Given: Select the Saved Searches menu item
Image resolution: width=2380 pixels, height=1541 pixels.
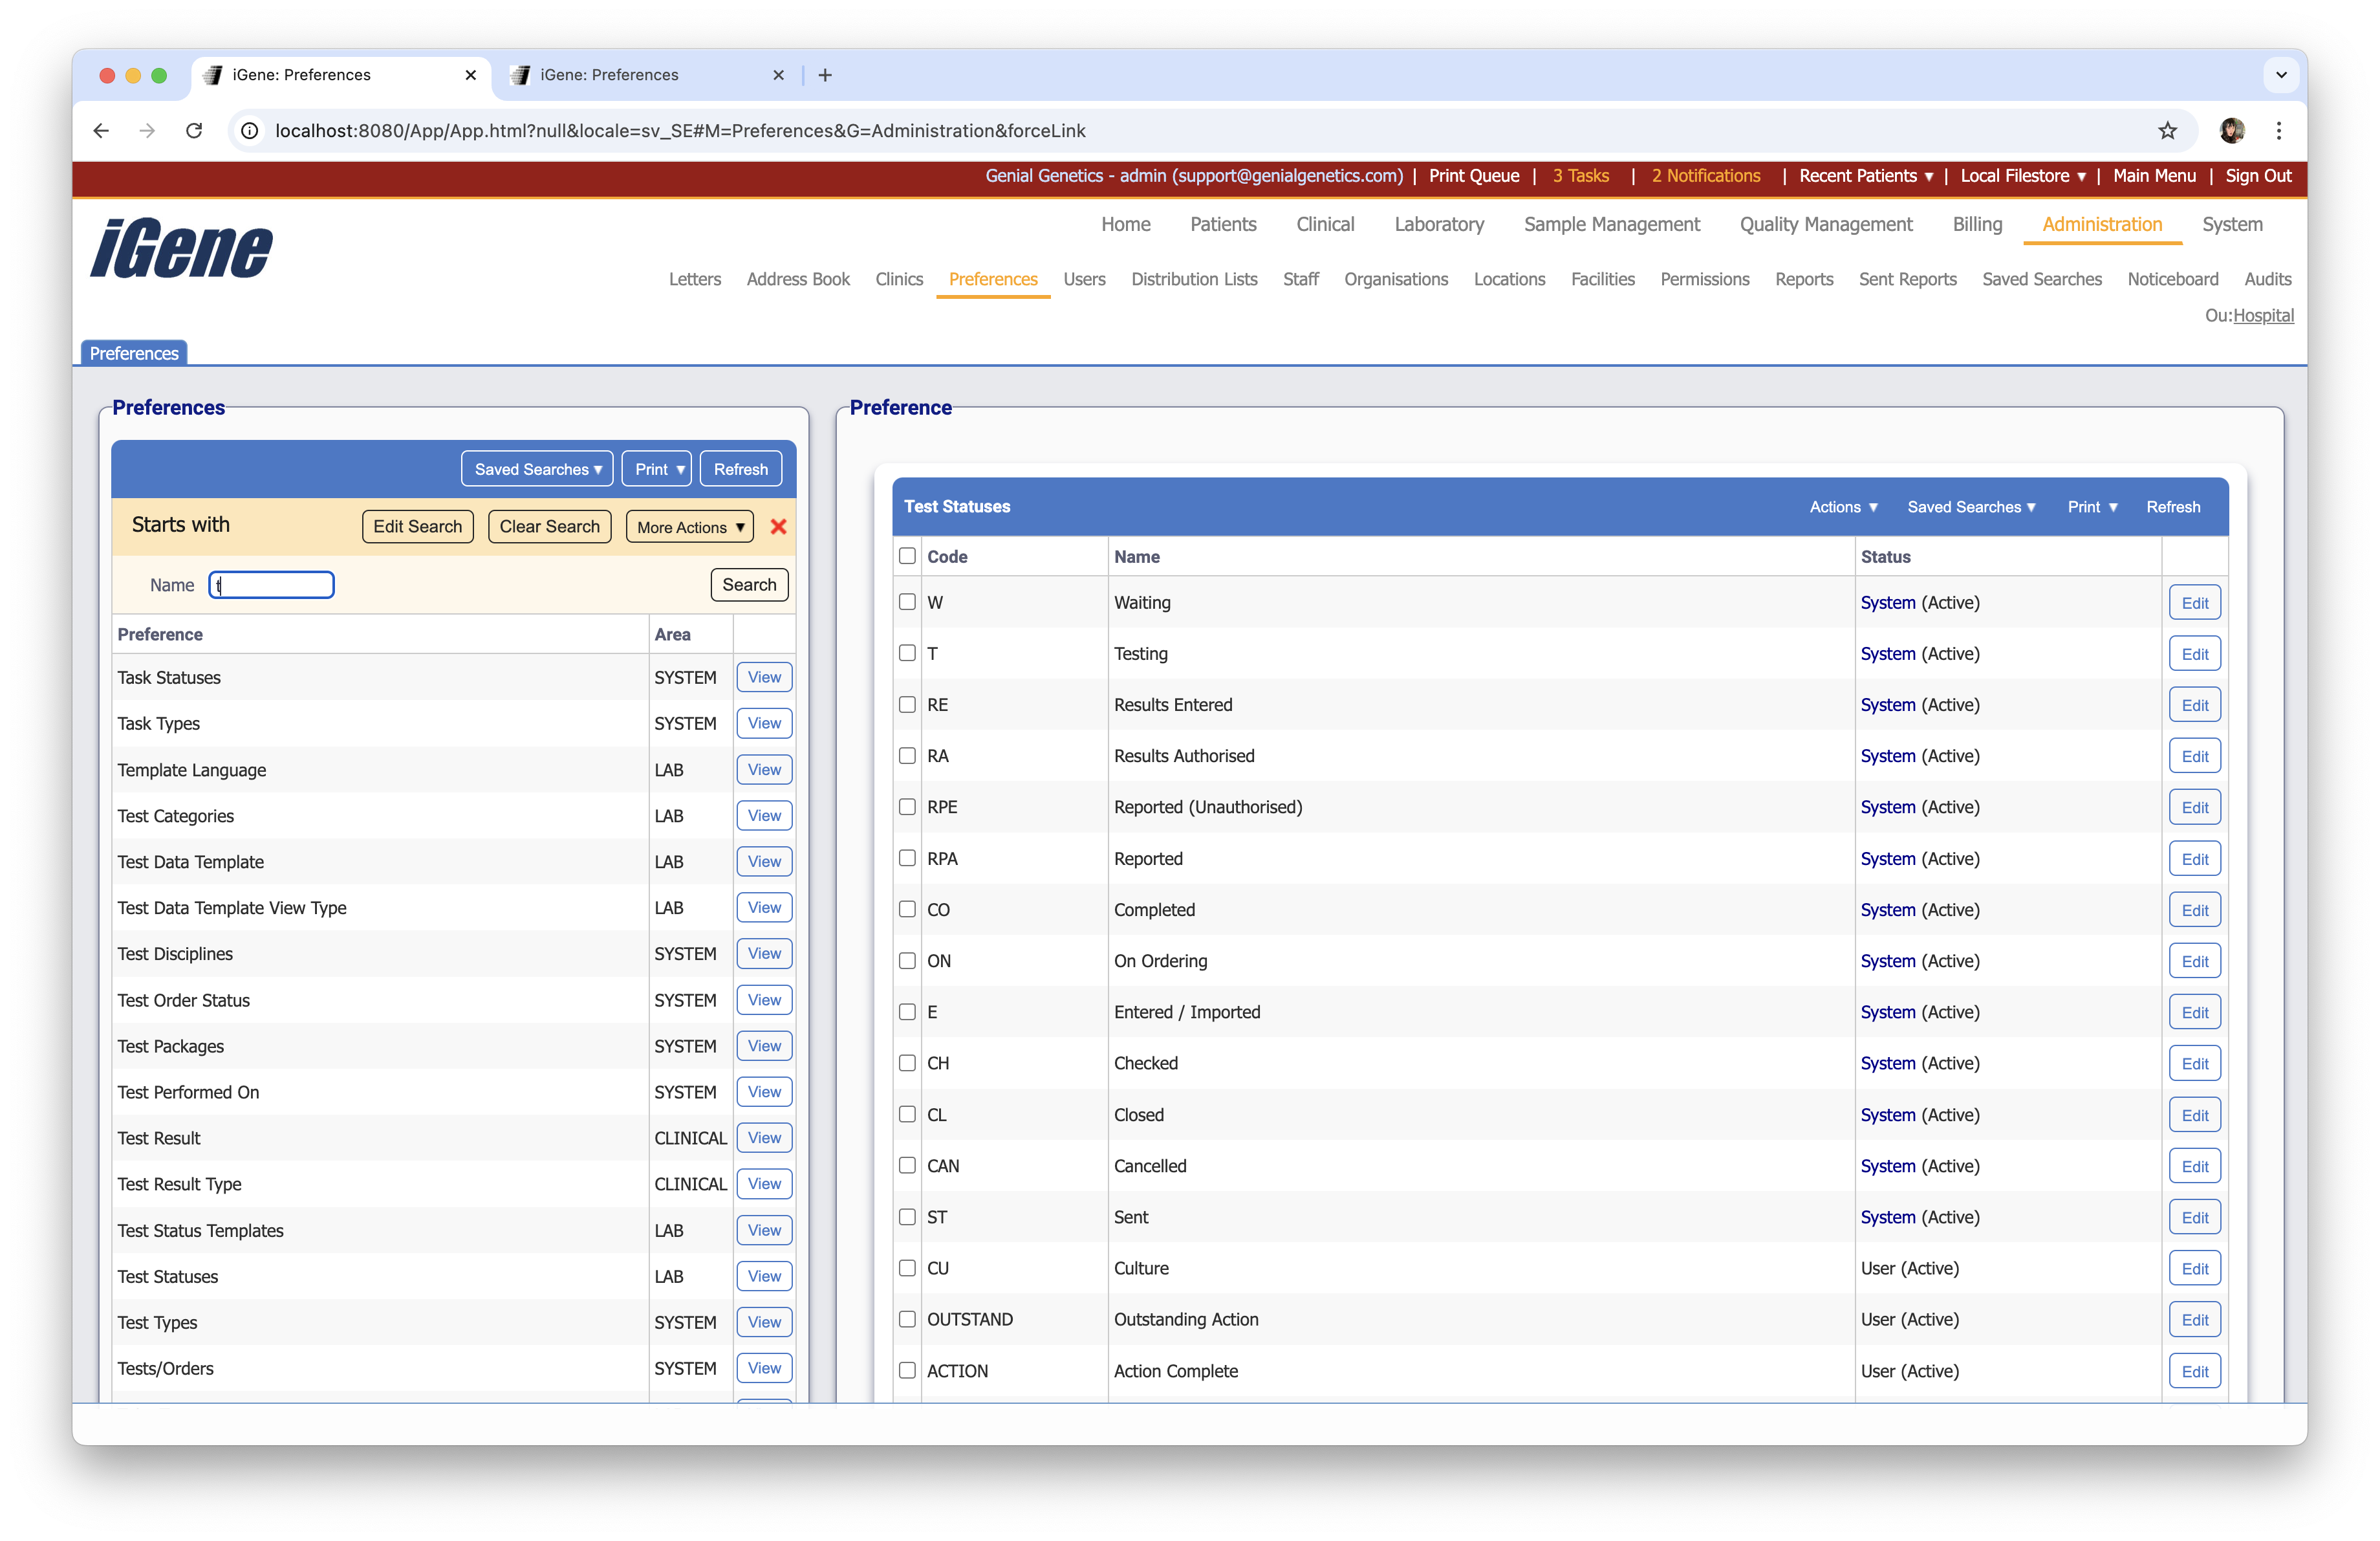Looking at the screenshot, I should click(x=2042, y=280).
